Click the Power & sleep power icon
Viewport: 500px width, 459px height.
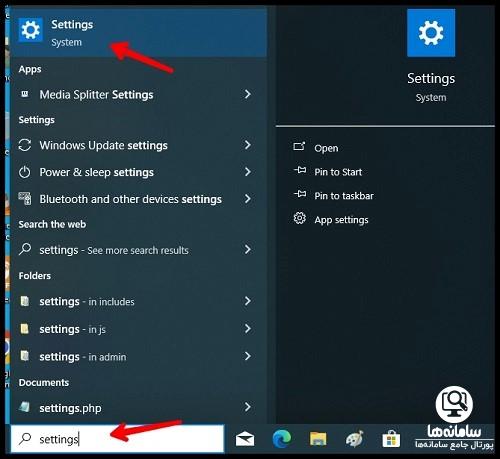click(x=25, y=172)
